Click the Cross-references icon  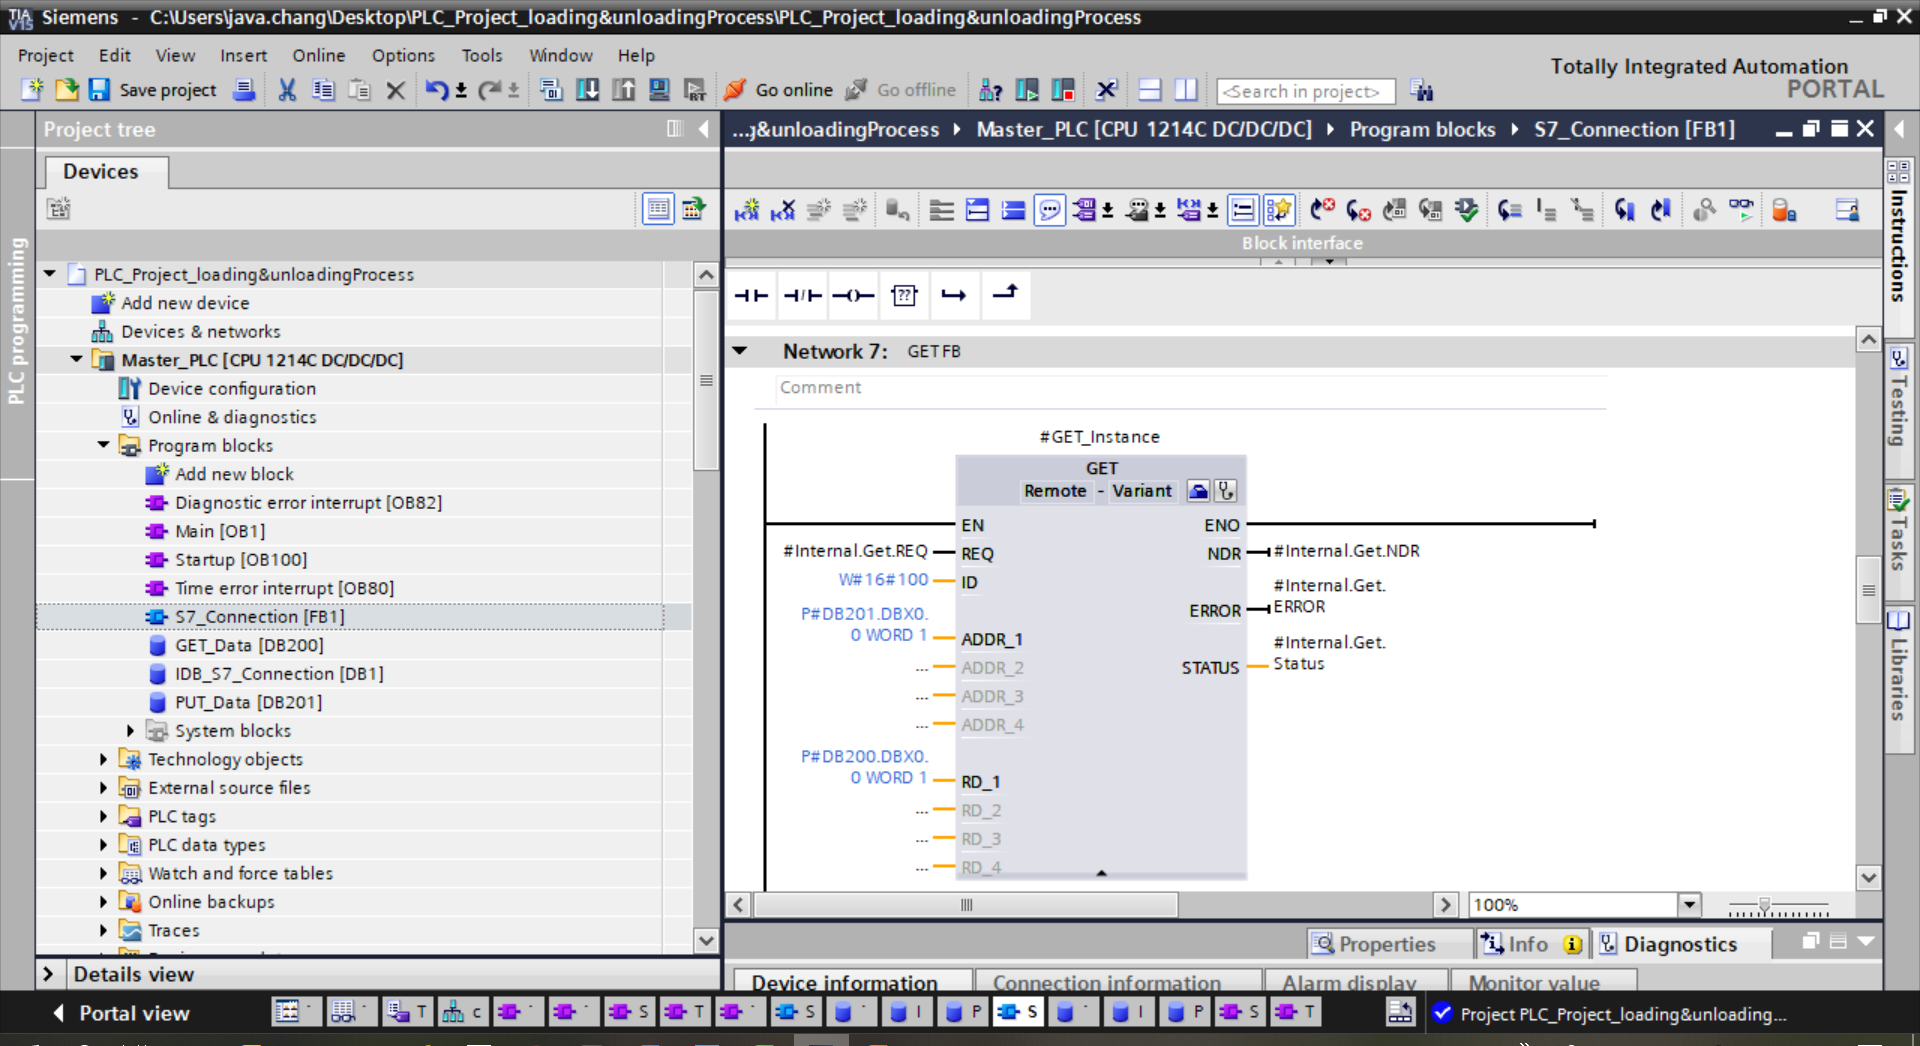click(1106, 90)
